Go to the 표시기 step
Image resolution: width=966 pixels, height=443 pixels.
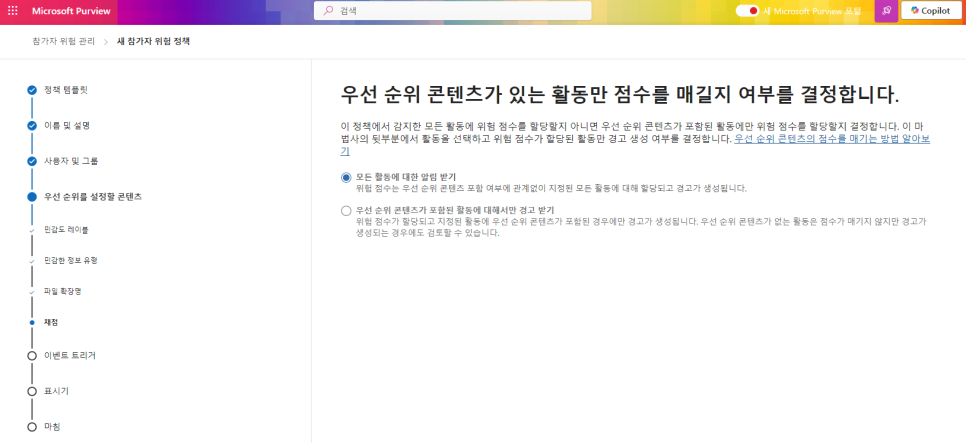55,391
